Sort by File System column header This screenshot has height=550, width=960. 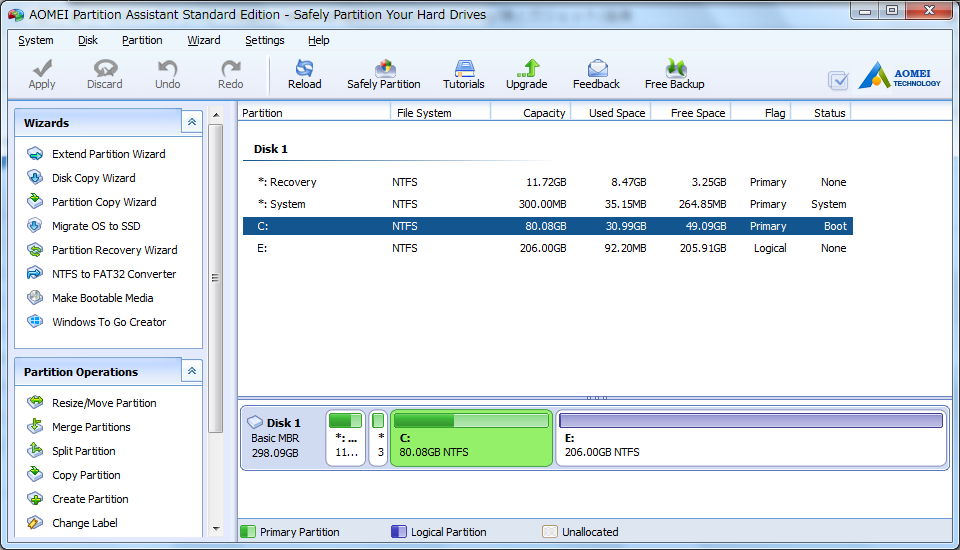(x=440, y=113)
